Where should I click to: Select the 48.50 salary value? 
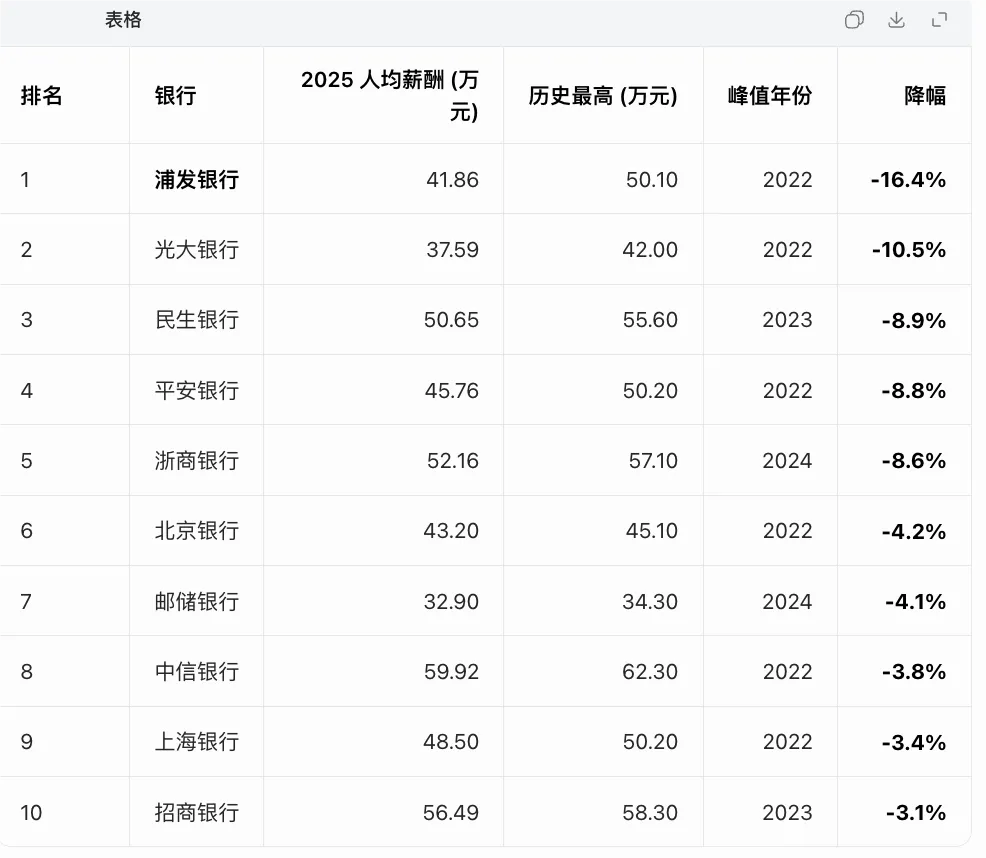(x=451, y=742)
